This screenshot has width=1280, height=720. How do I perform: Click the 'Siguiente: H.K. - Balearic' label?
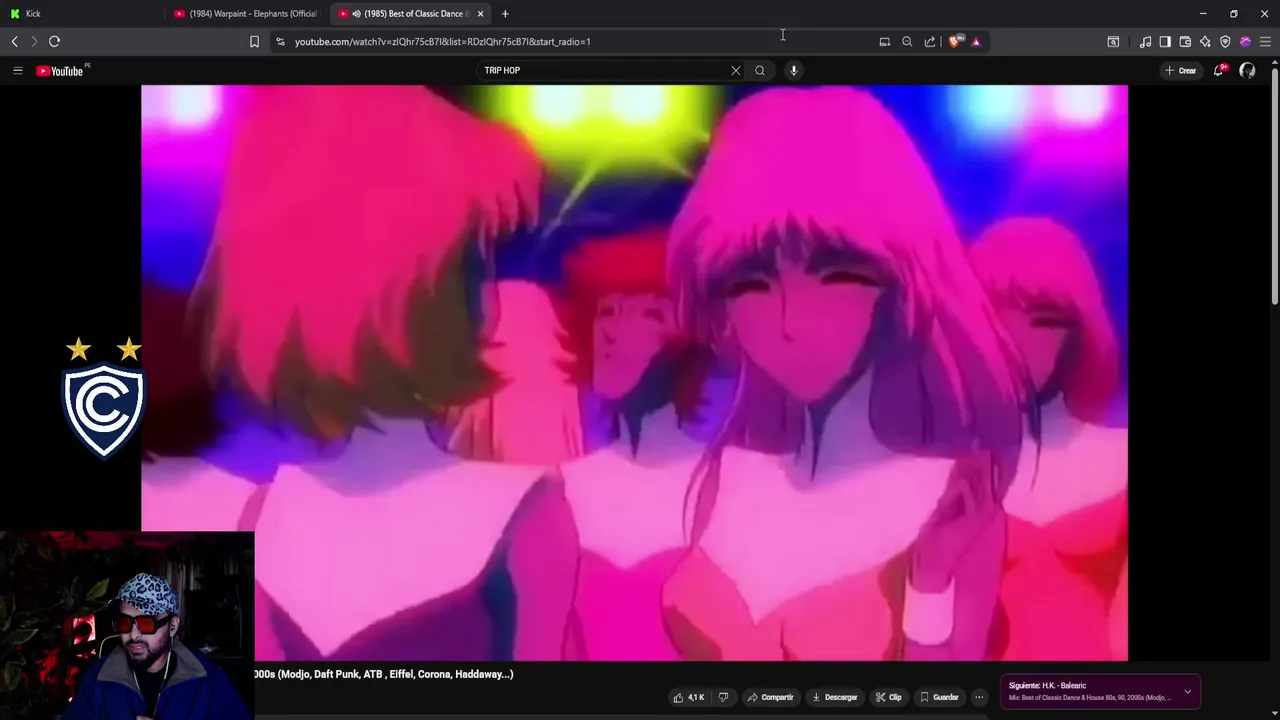pyautogui.click(x=1047, y=685)
